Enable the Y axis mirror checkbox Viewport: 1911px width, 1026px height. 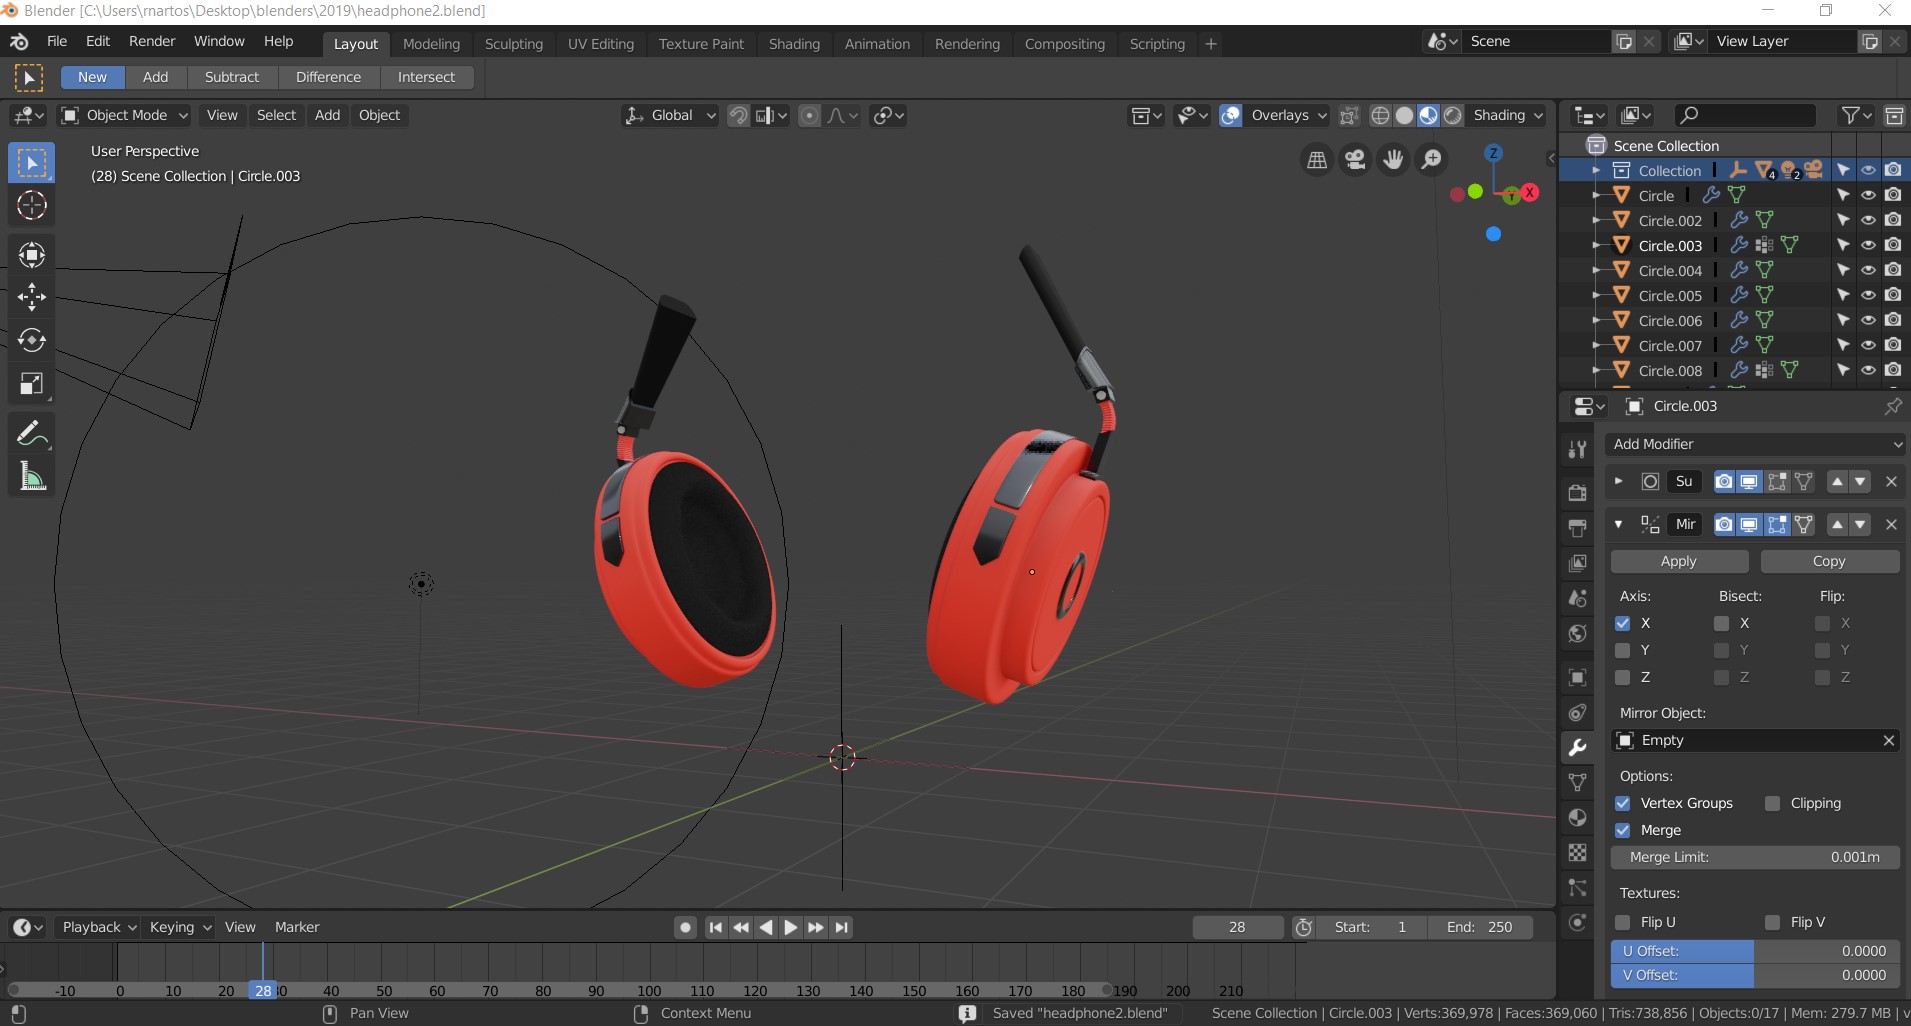point(1623,650)
